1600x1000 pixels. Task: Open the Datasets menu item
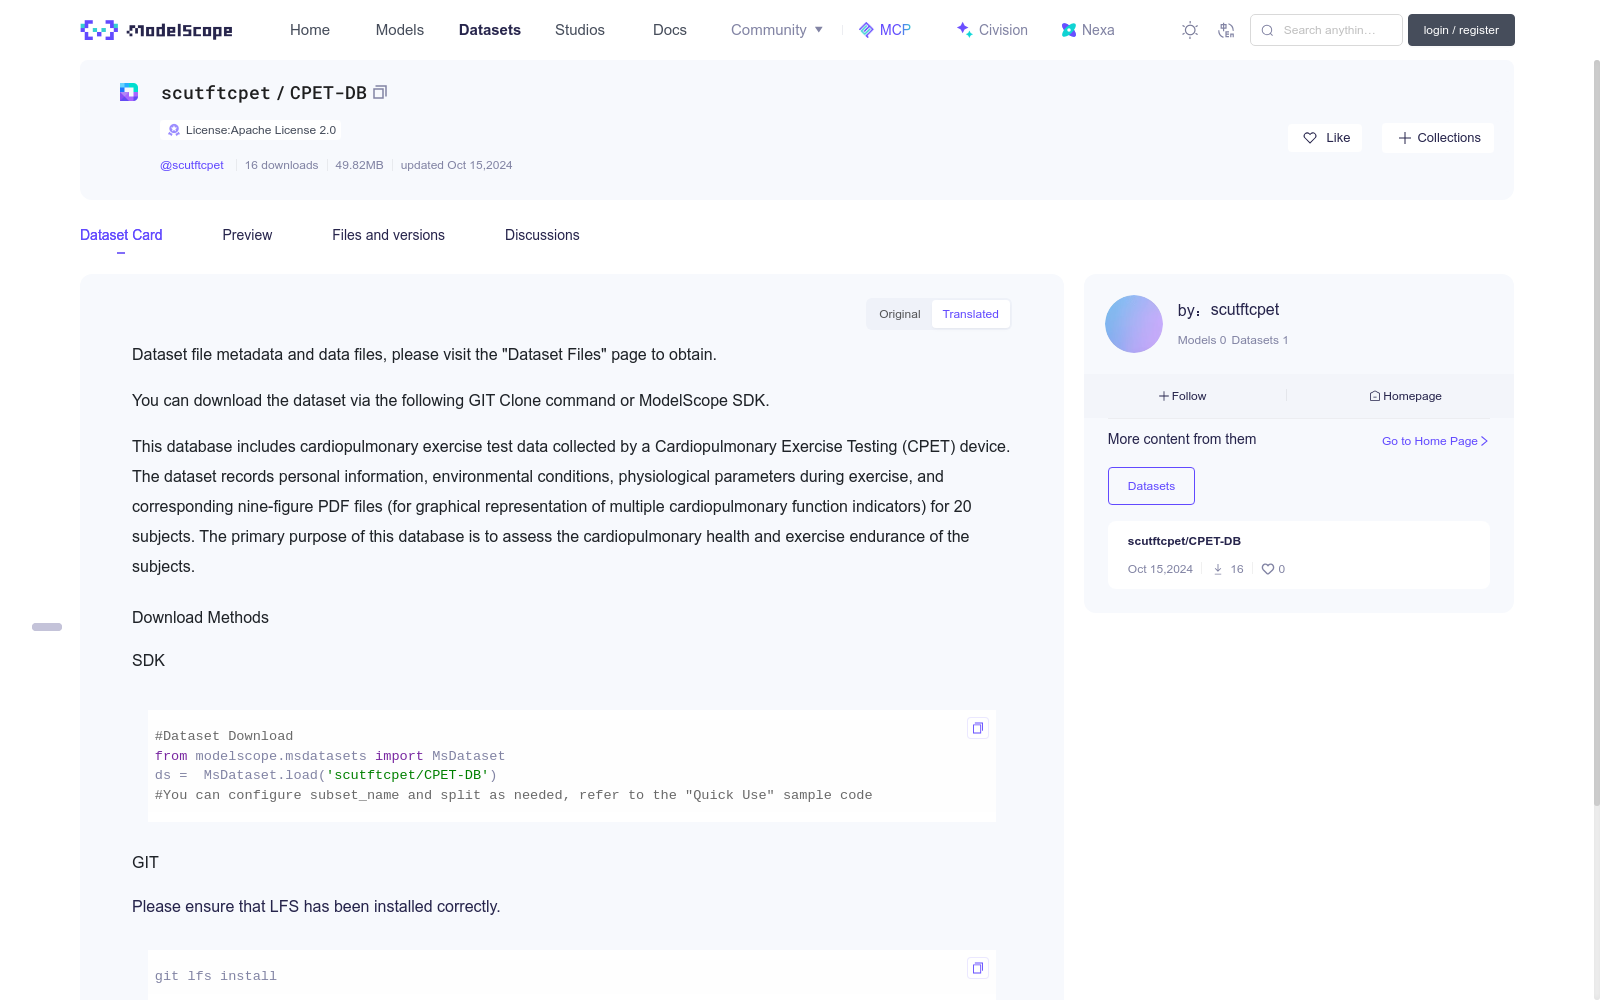coord(490,30)
